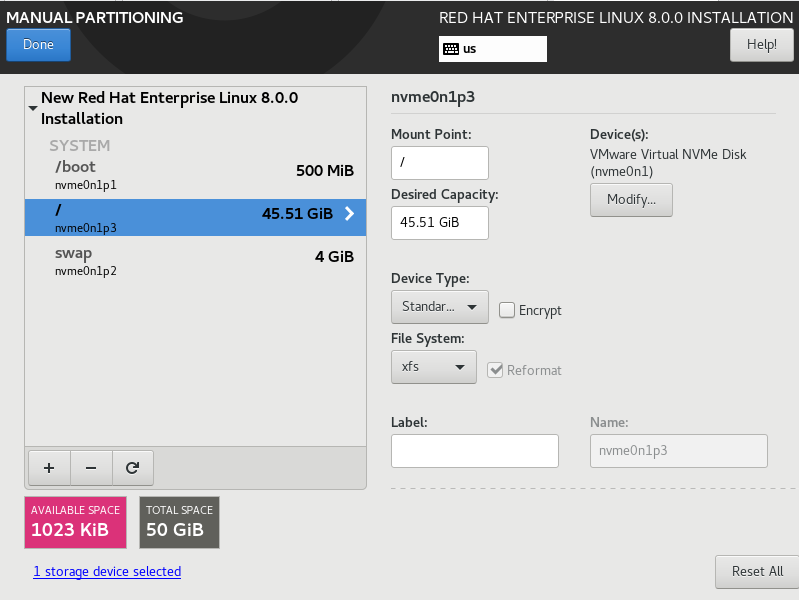This screenshot has width=799, height=600.
Task: Click the us keyboard layout selector
Action: (493, 49)
